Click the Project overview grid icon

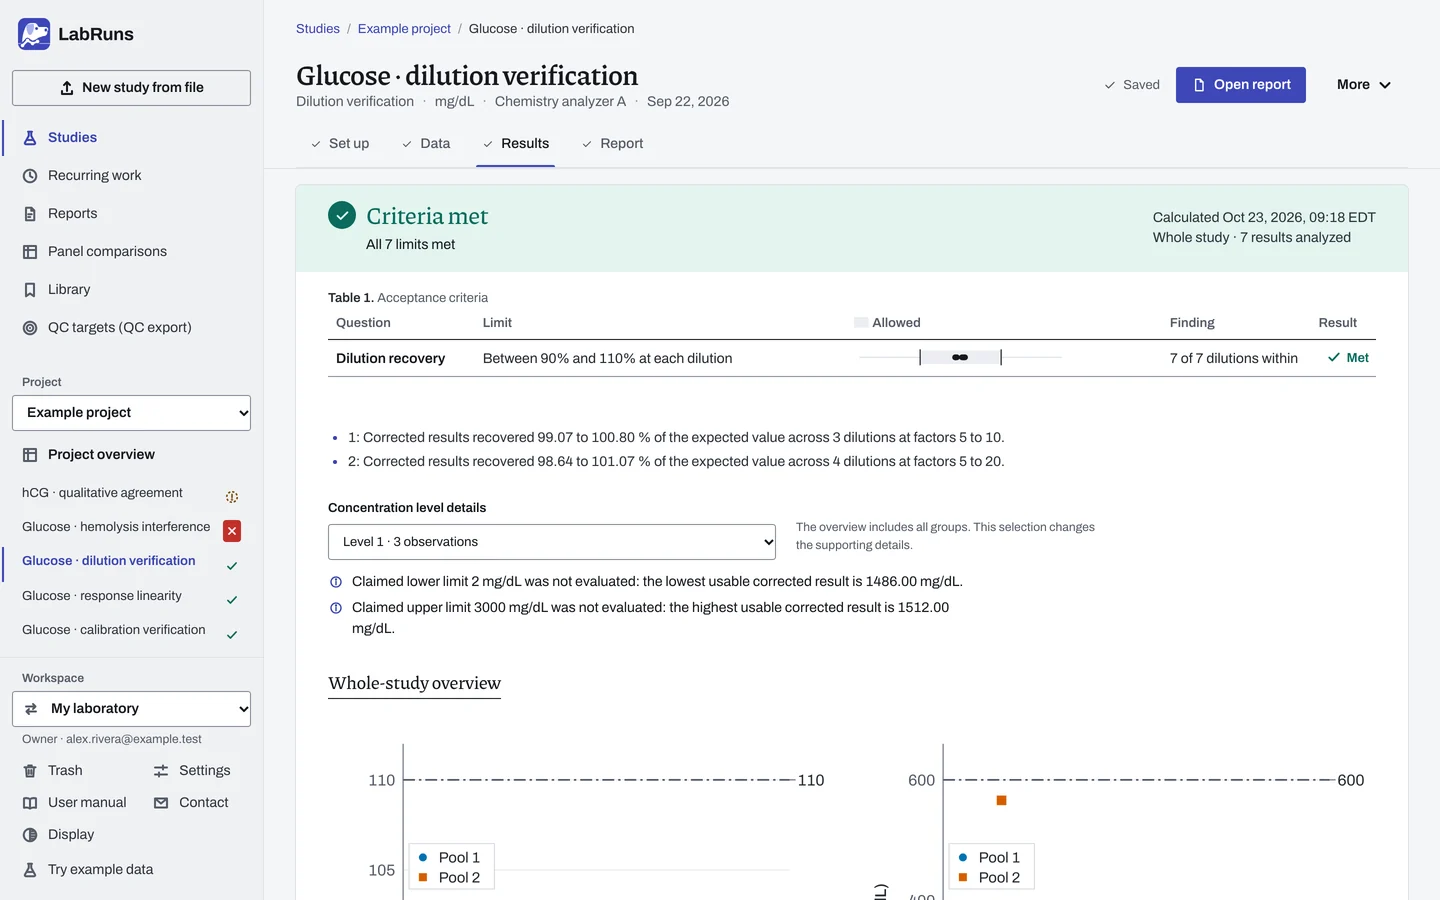click(x=30, y=455)
